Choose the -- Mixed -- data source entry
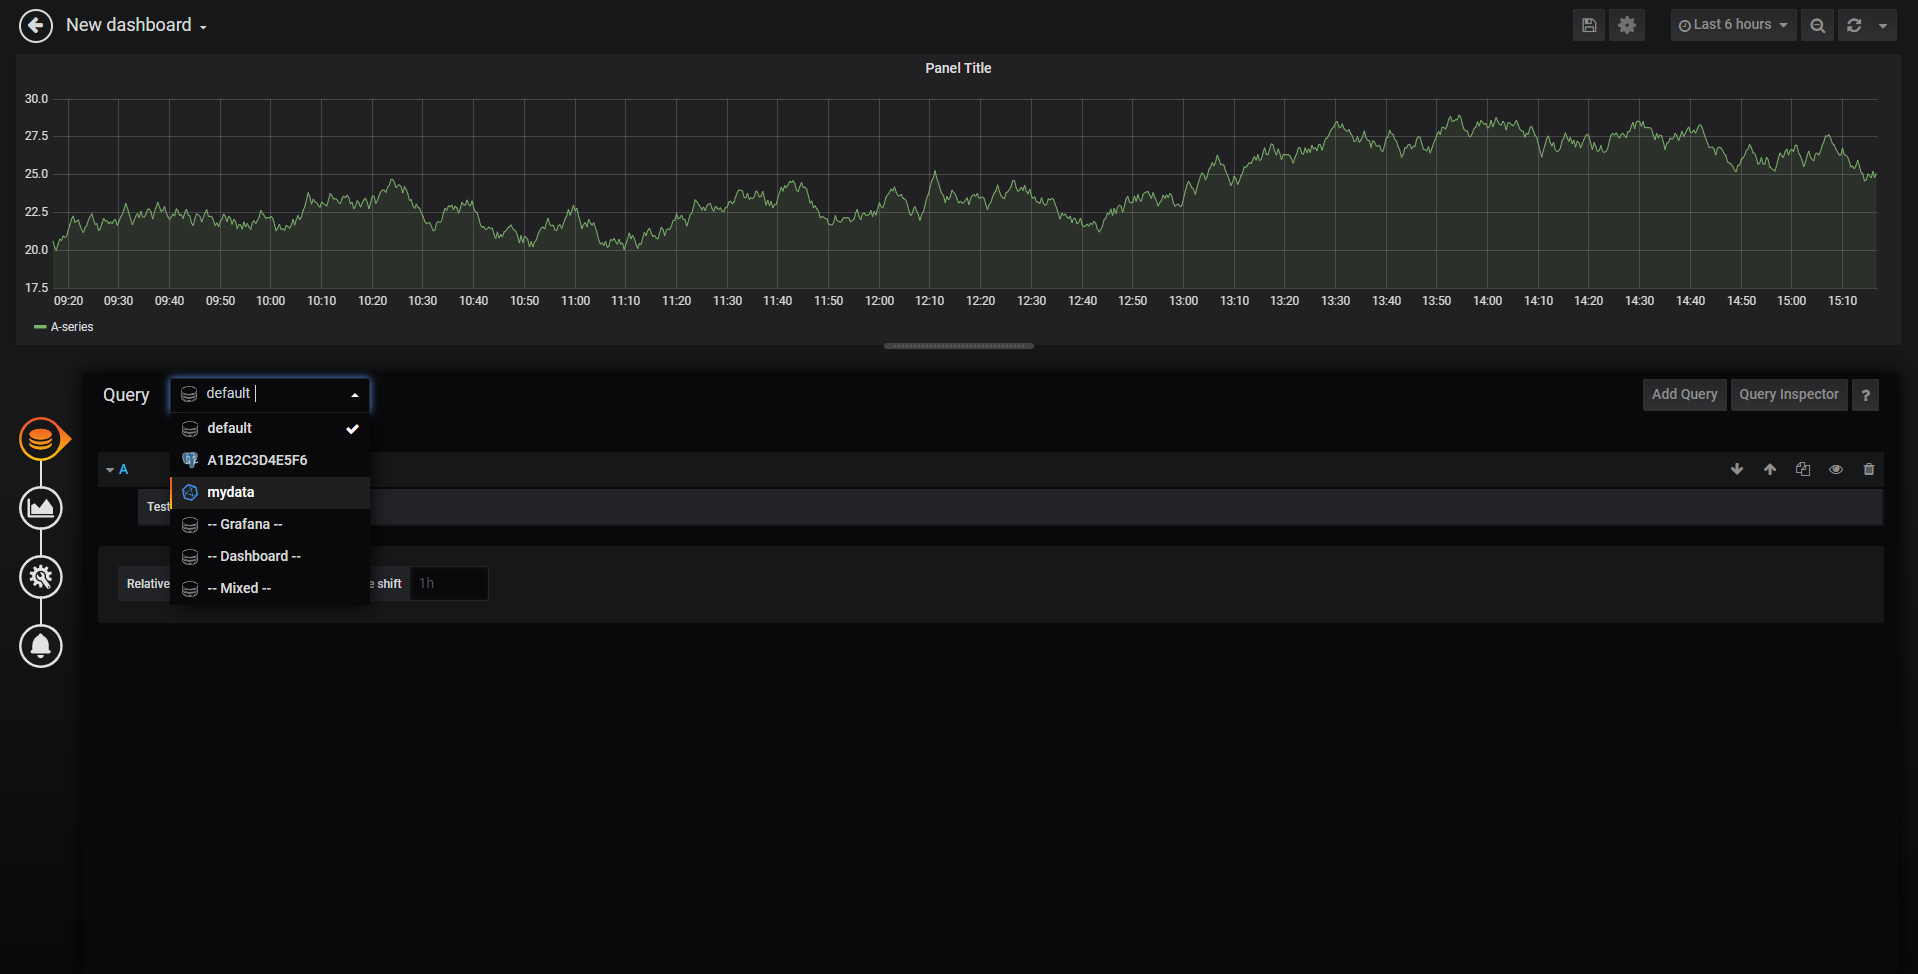 pyautogui.click(x=243, y=588)
